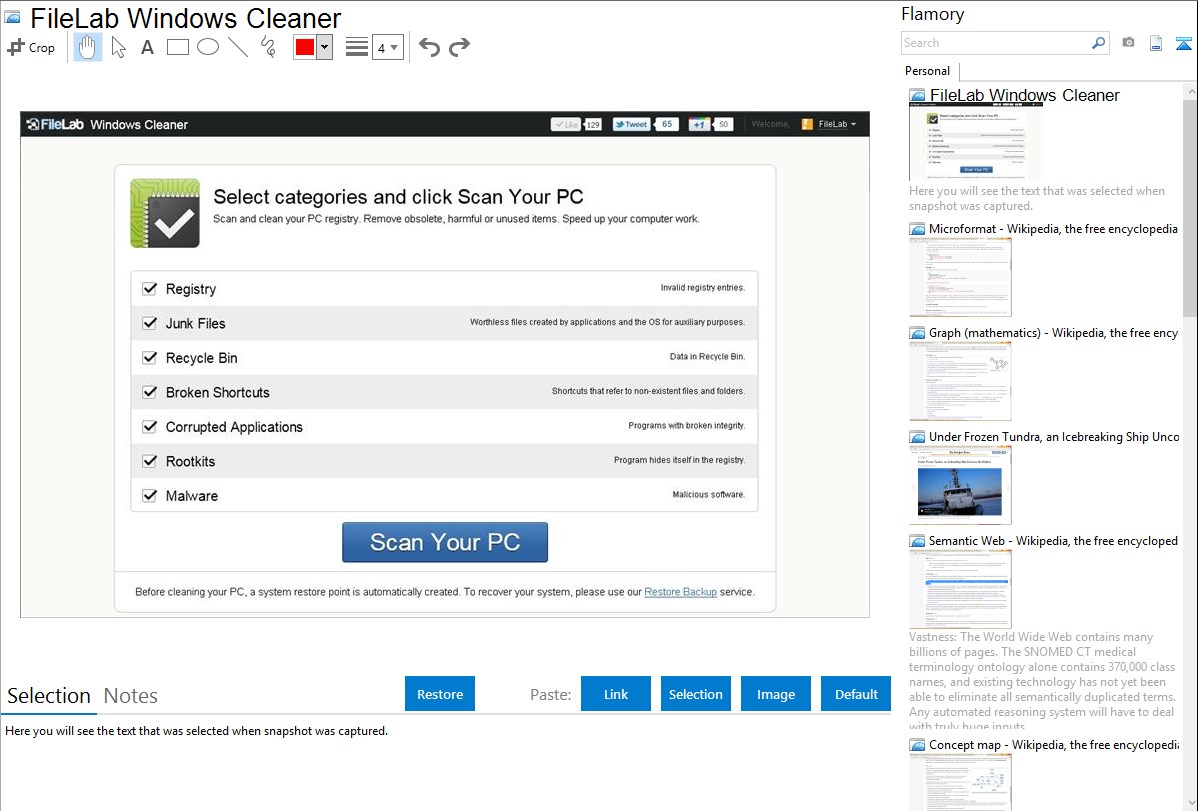Click the document icon beside camera
Screen dimensions: 1198x811
[x=1156, y=43]
